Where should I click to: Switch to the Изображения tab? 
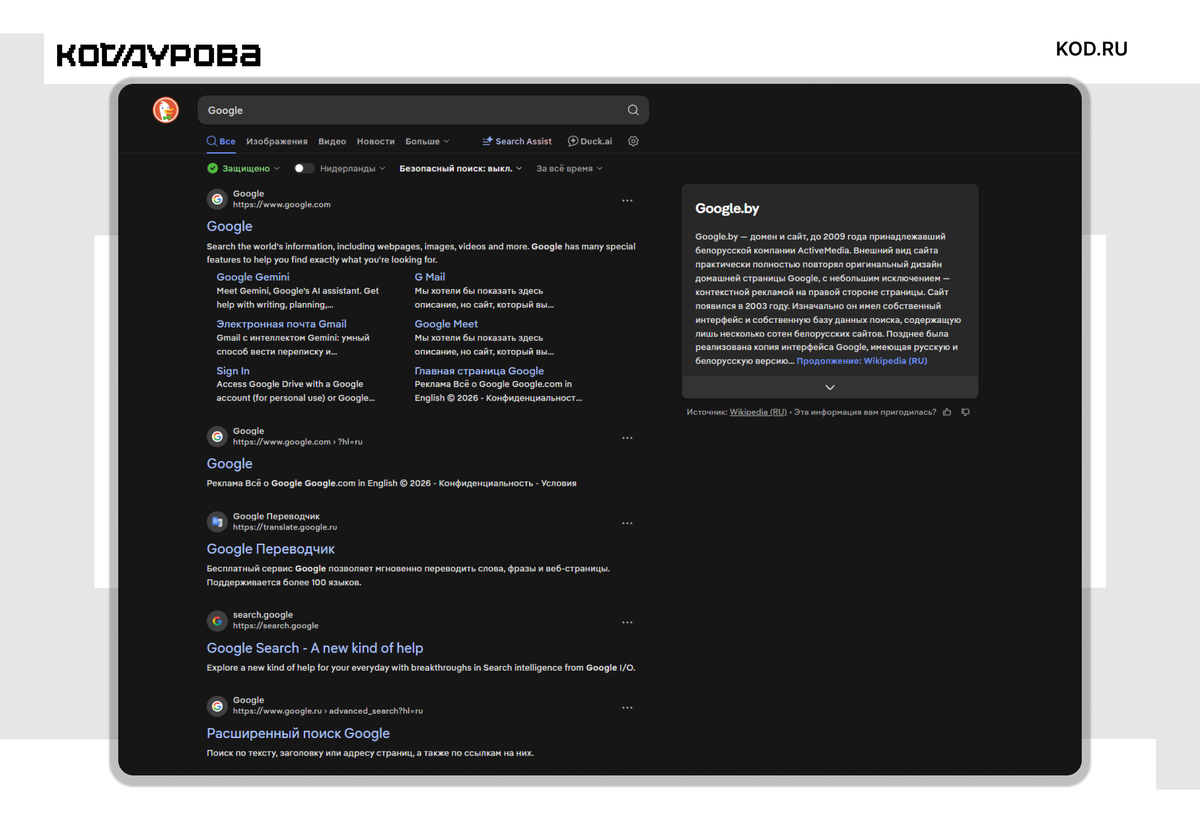(x=277, y=141)
